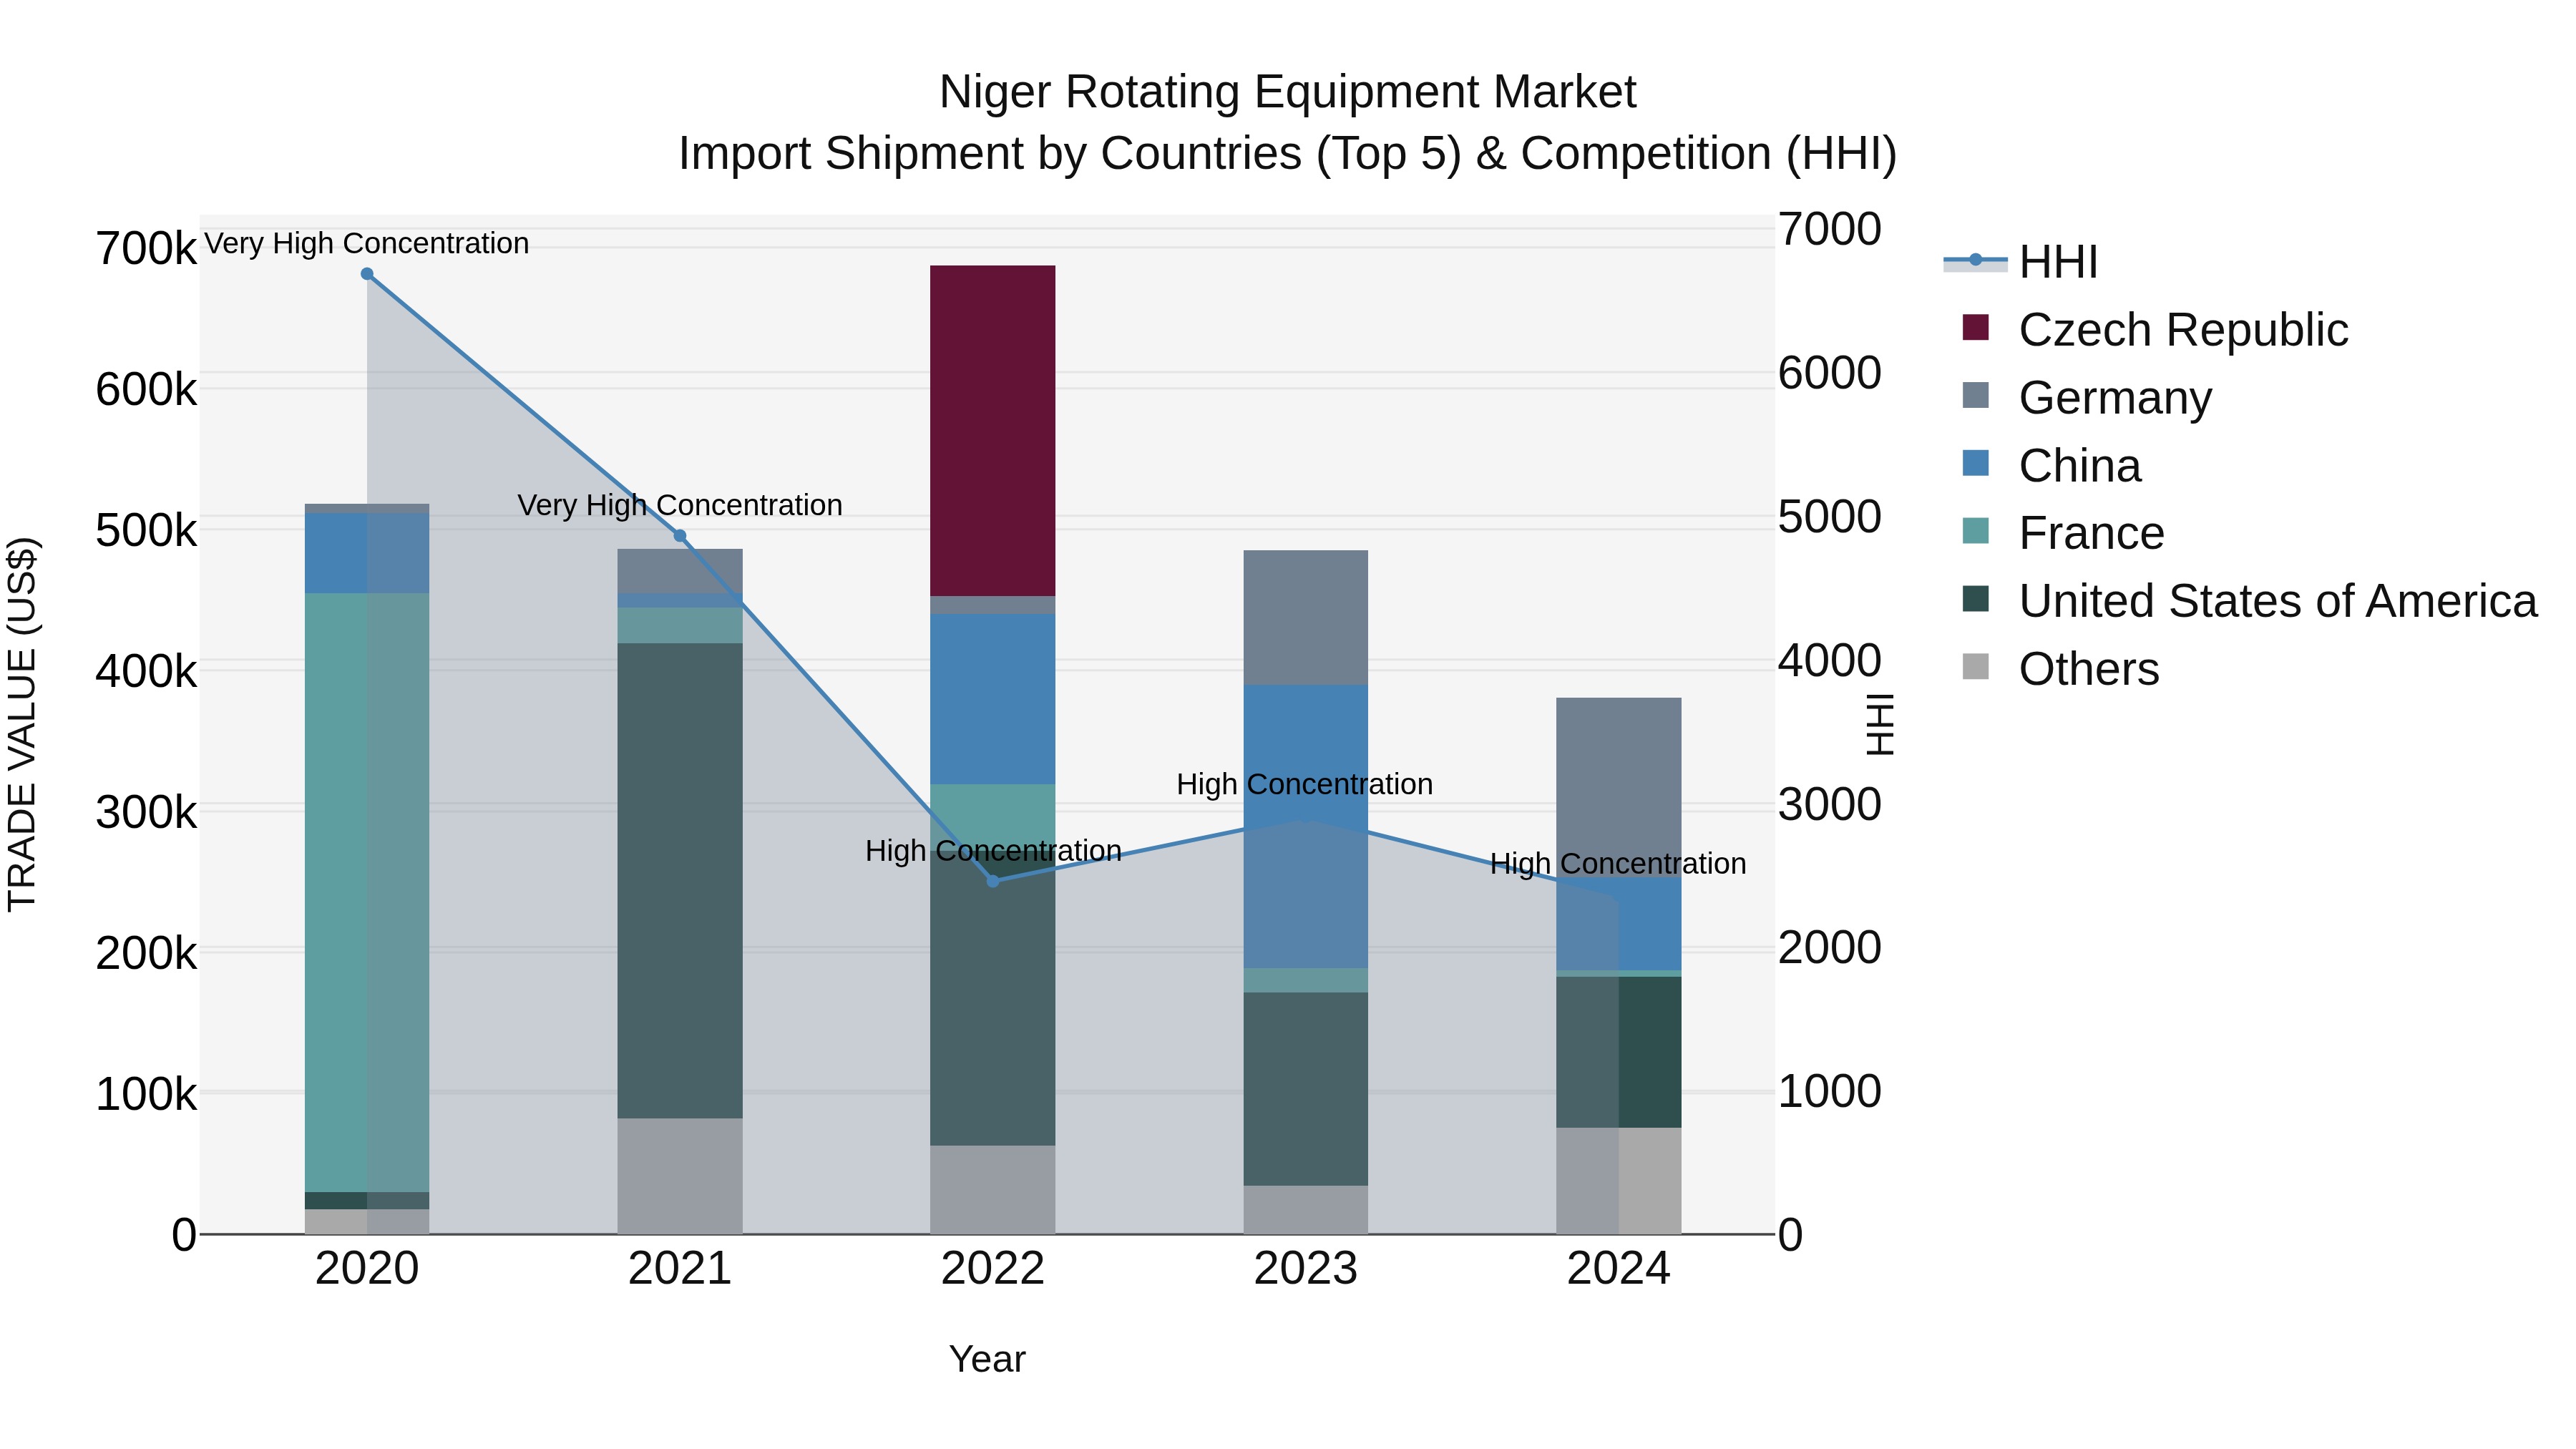Select the 2020 HHI data point
This screenshot has height=1449, width=2576.
click(367, 274)
